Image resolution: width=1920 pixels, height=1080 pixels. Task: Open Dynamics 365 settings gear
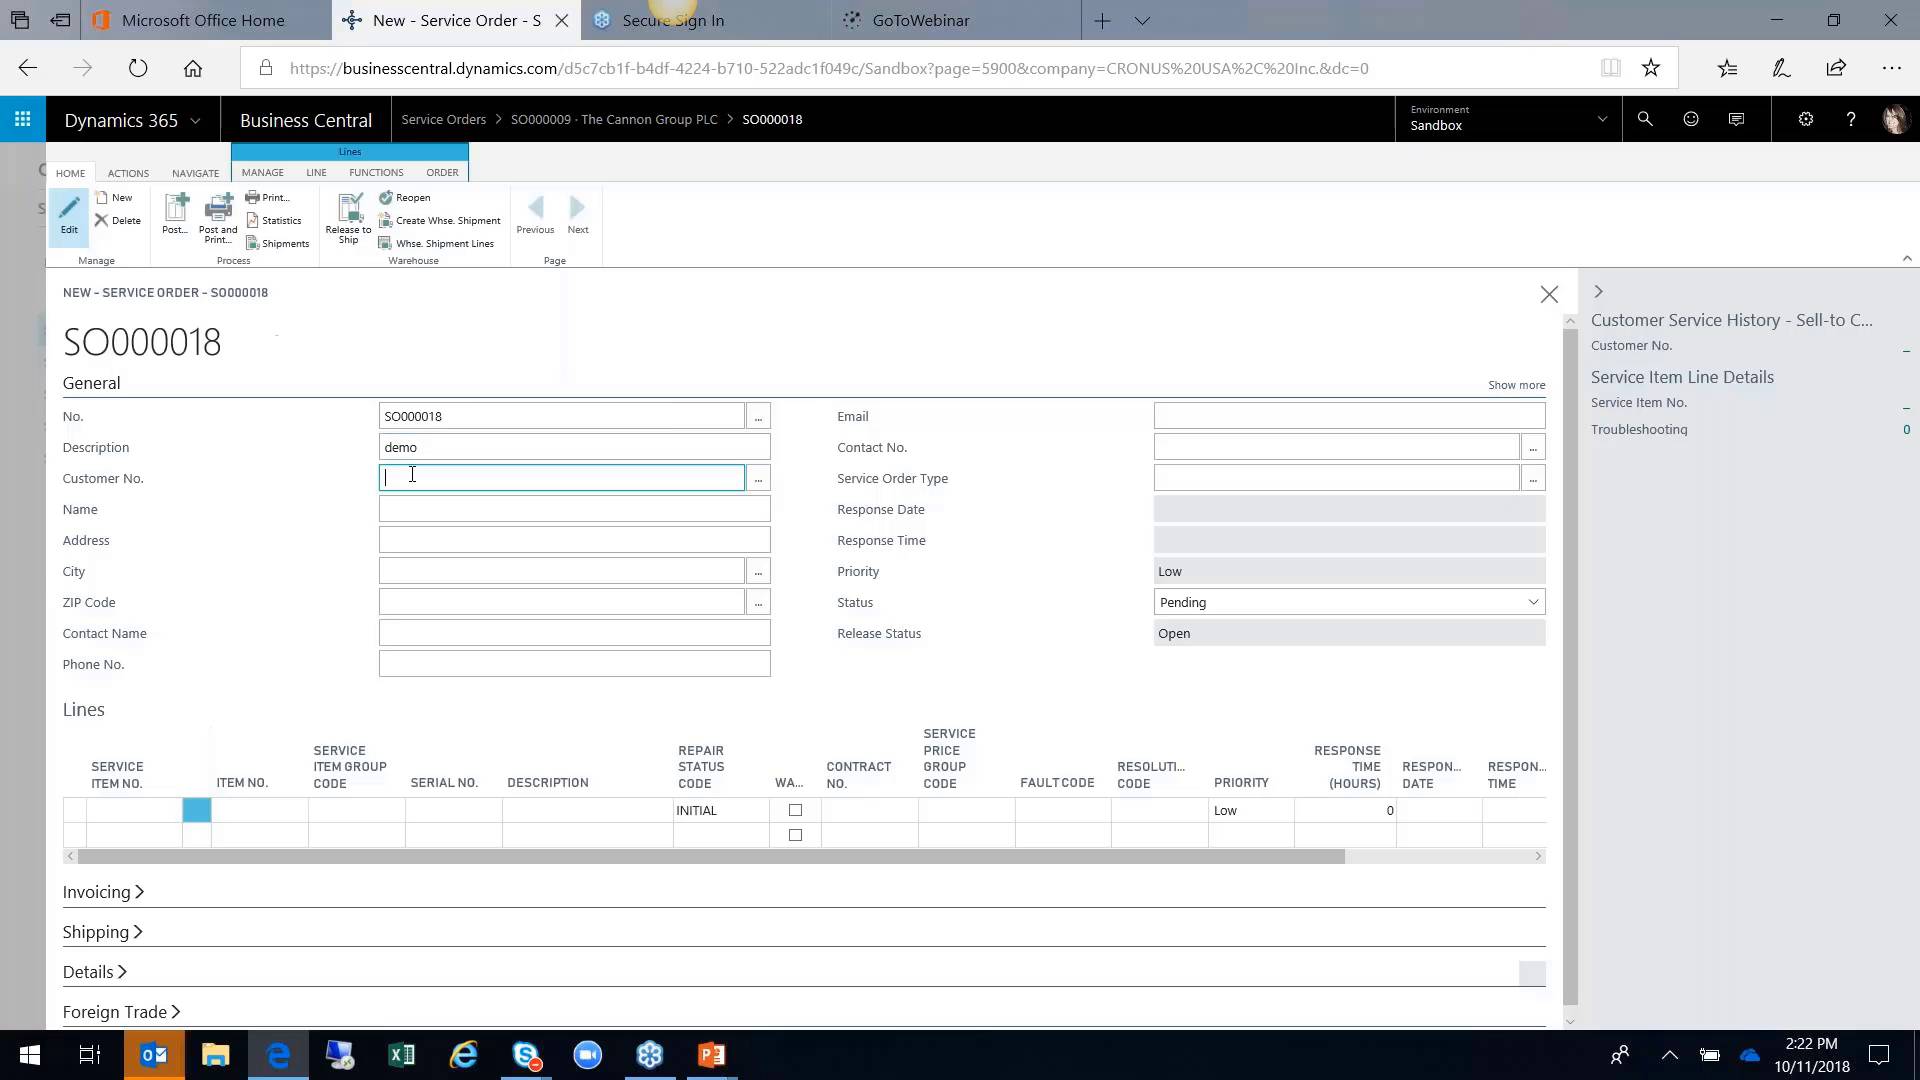1806,119
